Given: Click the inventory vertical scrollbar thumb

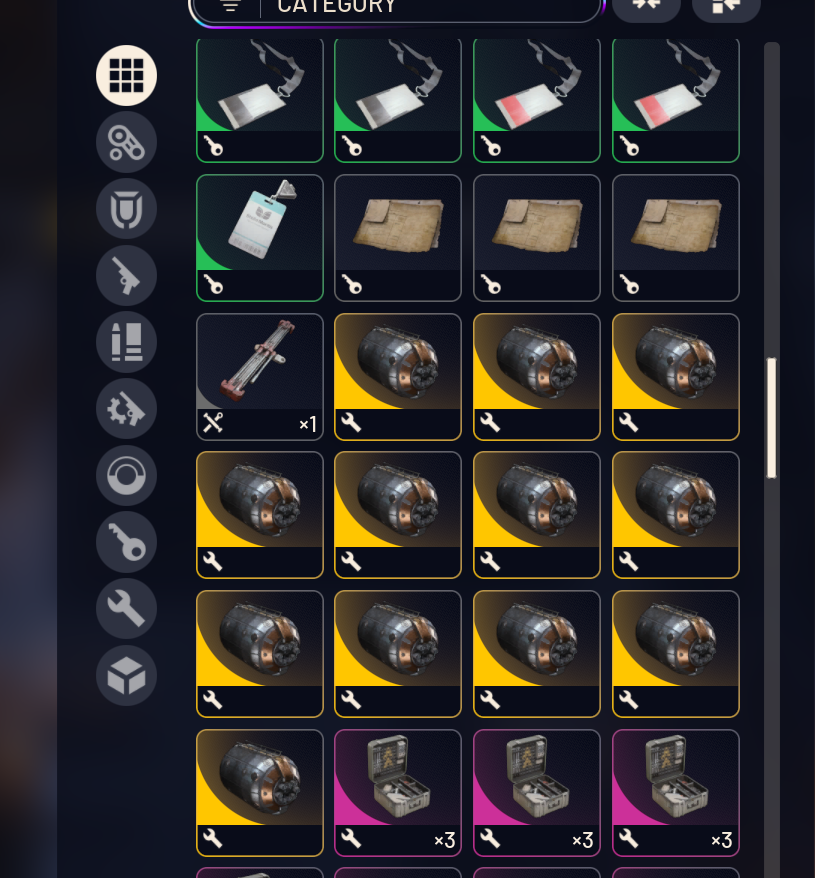Looking at the screenshot, I should pos(771,418).
